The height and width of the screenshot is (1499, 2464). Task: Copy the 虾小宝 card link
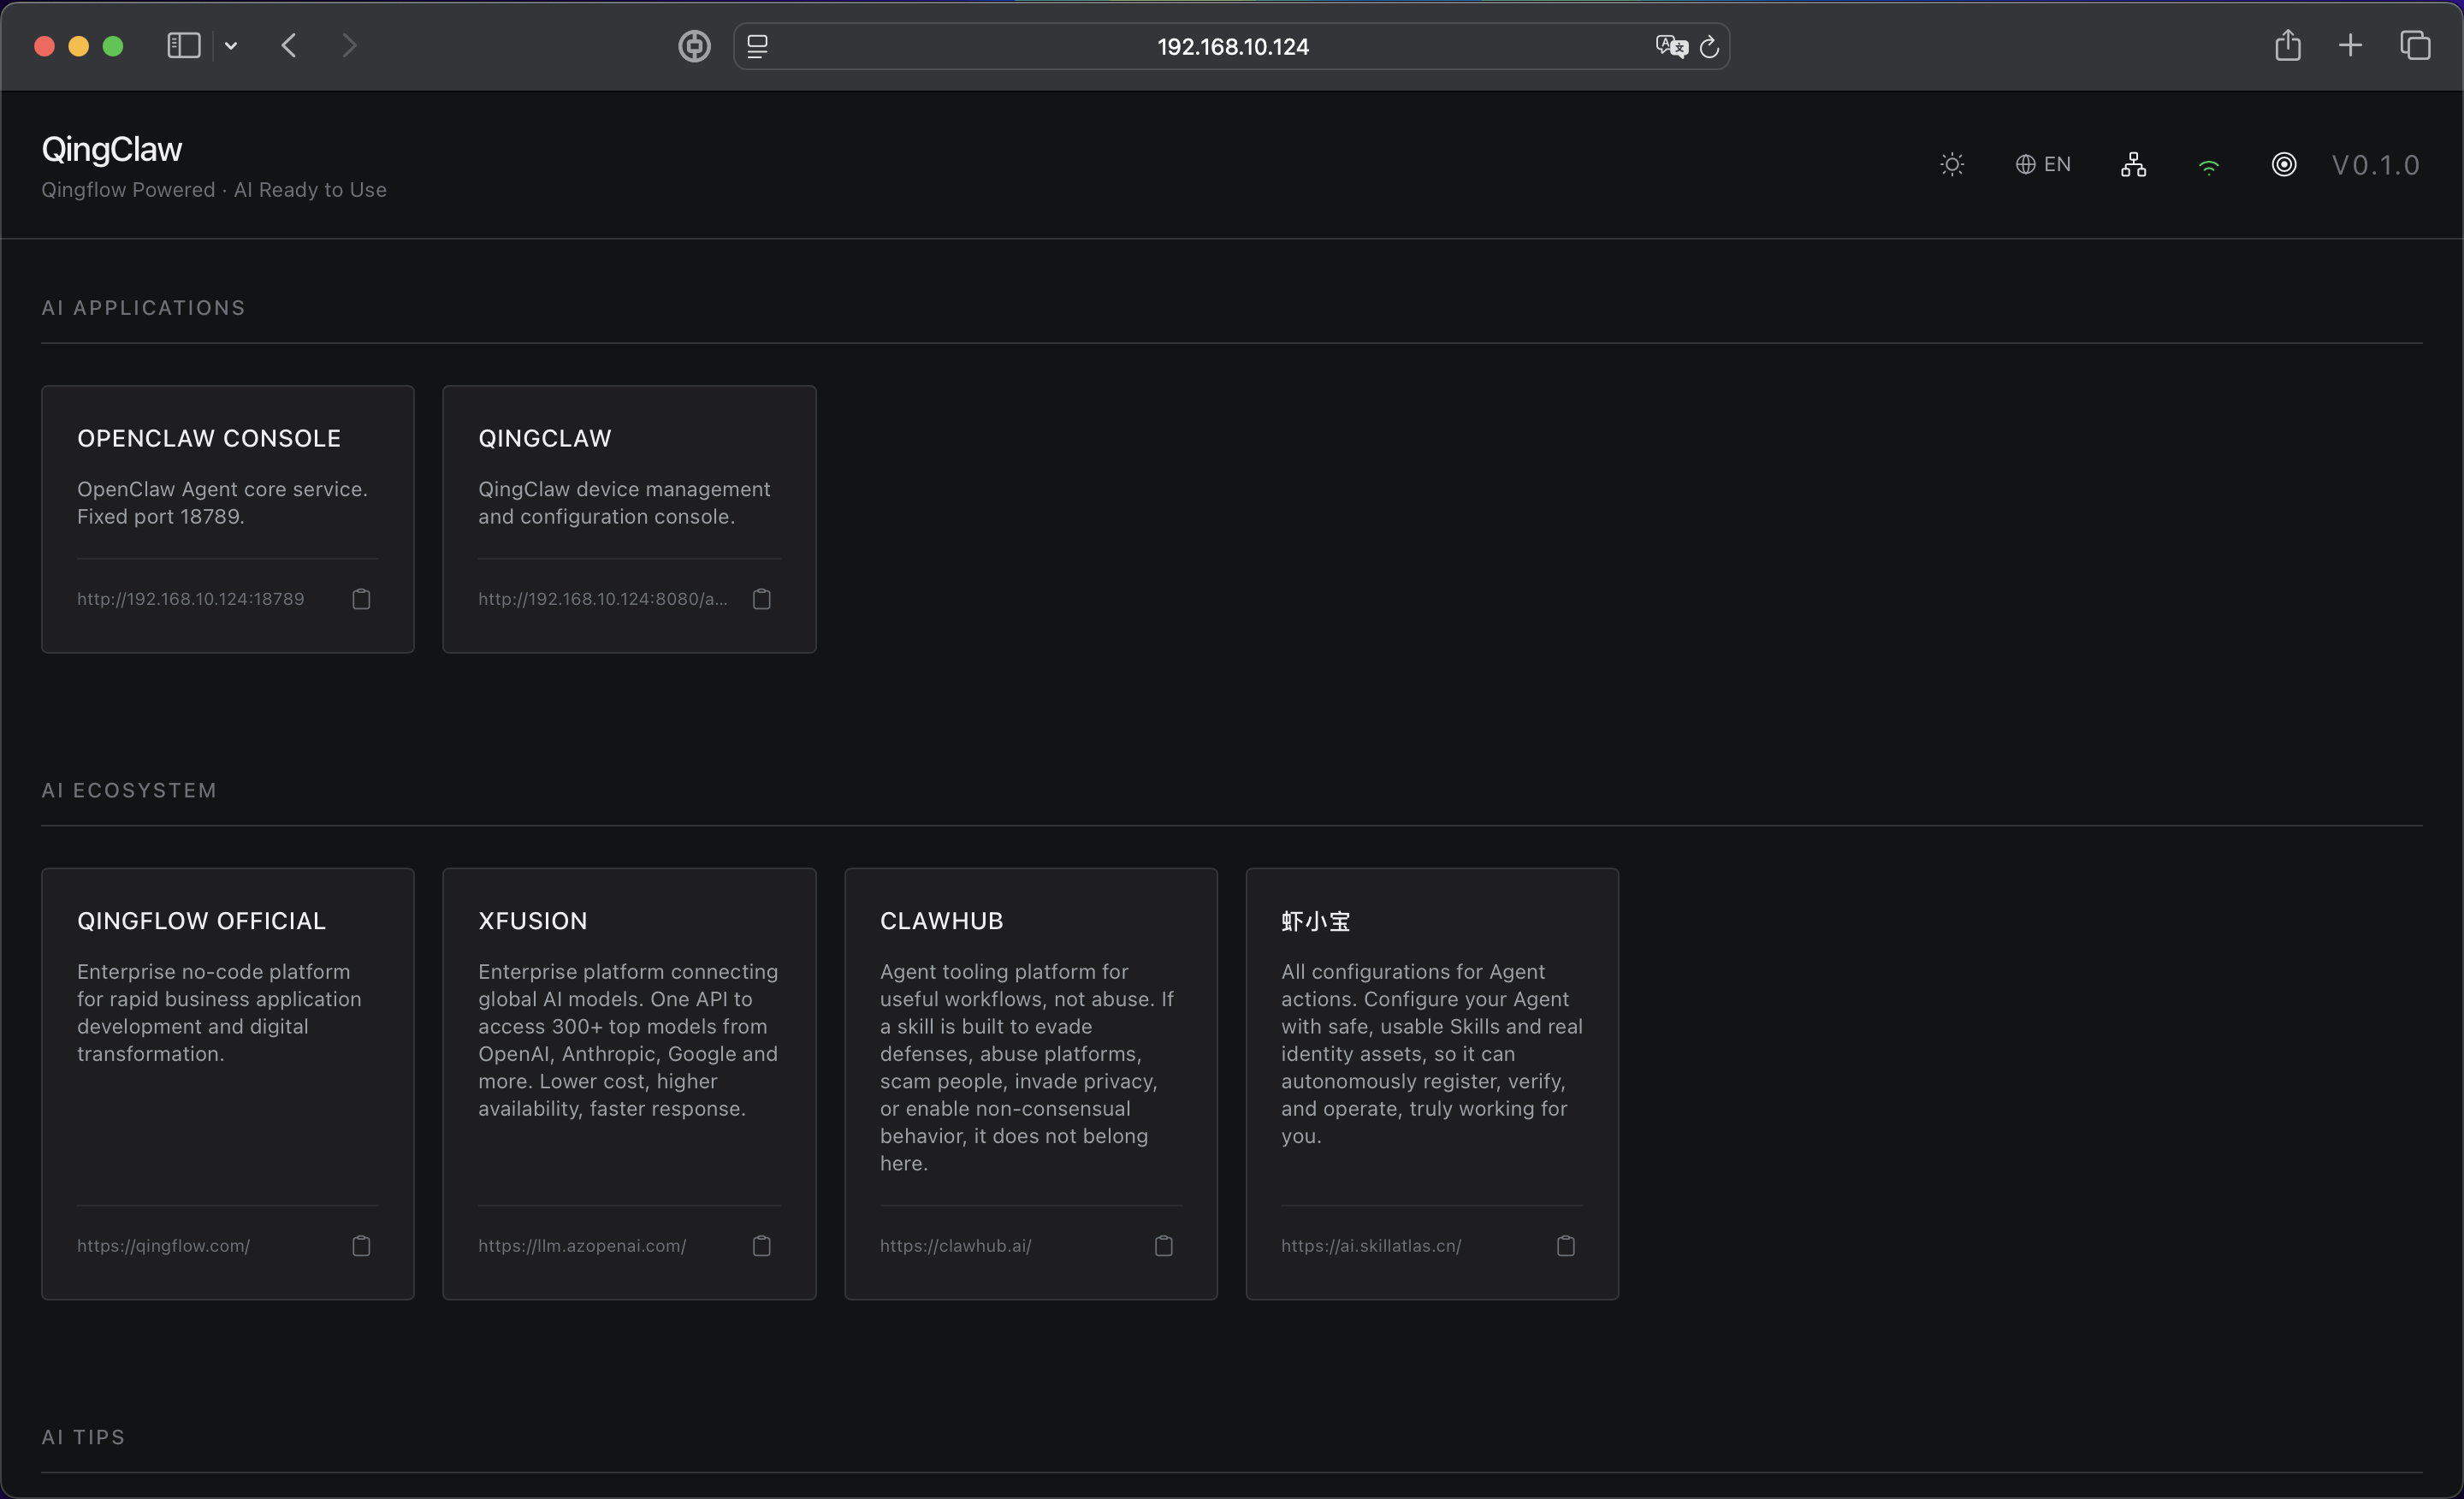point(1566,1246)
